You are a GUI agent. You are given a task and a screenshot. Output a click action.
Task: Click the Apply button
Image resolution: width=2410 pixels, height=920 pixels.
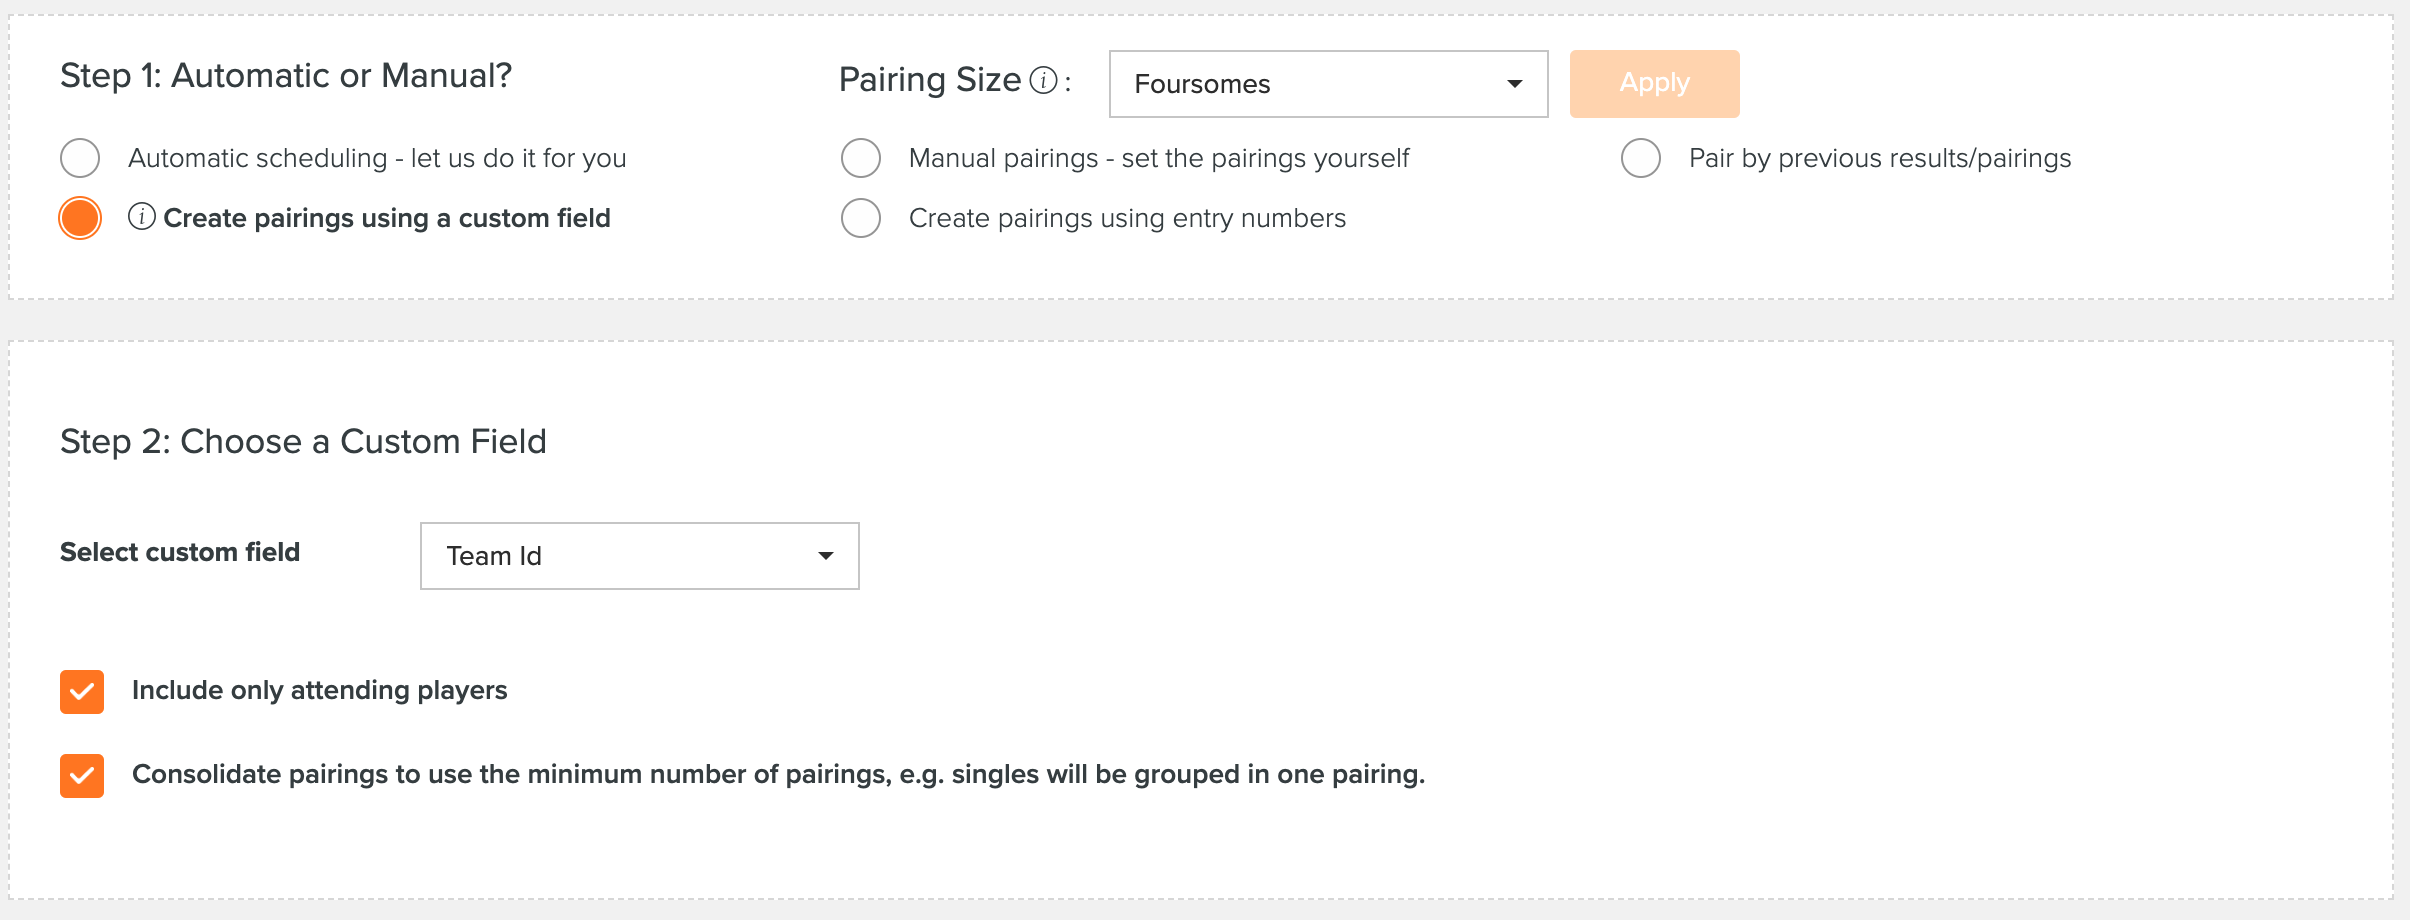pyautogui.click(x=1654, y=84)
